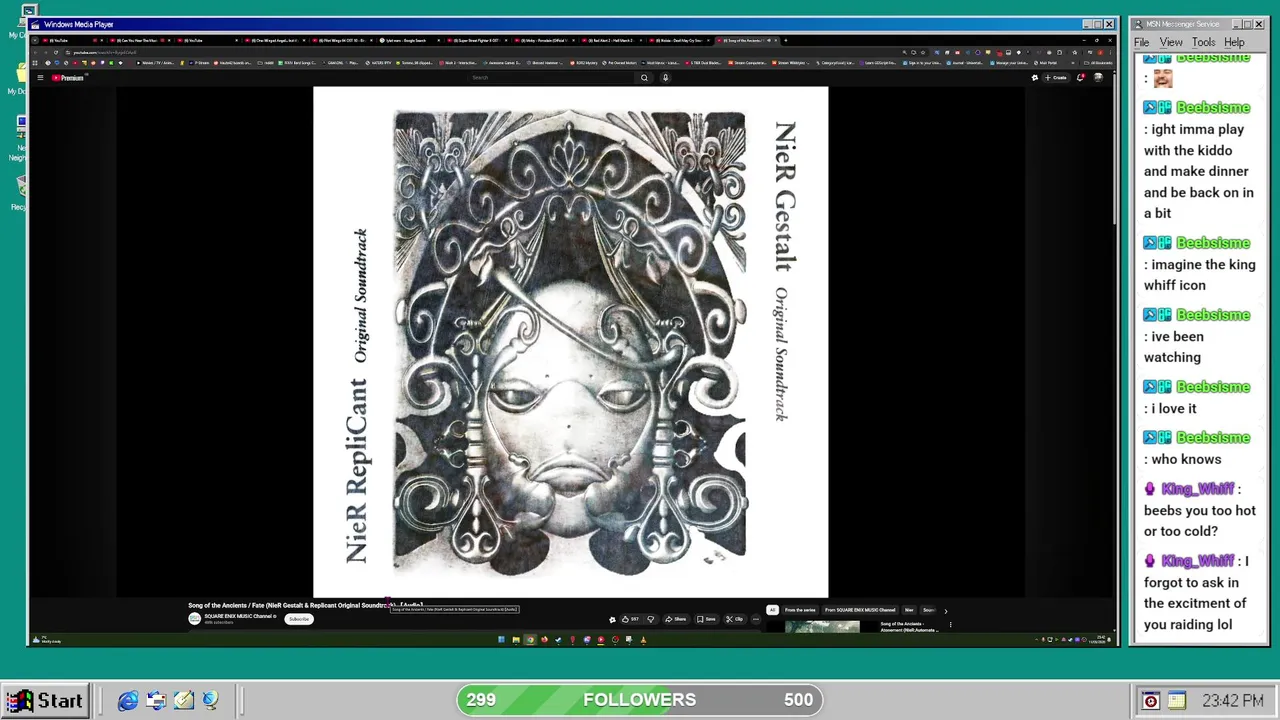Viewport: 1280px width, 720px height.
Task: Open the YouTube hamburger guide menu
Action: pos(40,77)
